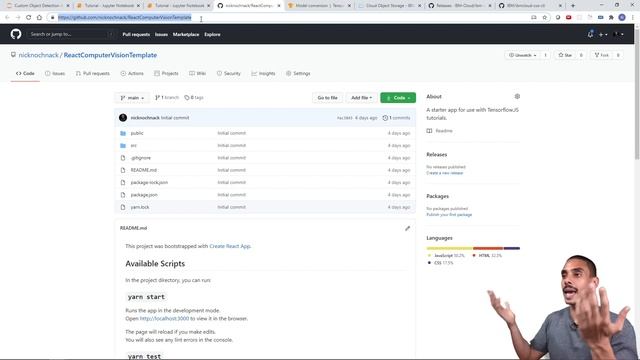Open the green Code dropdown
Viewport: 640px width, 360px height.
[x=398, y=98]
